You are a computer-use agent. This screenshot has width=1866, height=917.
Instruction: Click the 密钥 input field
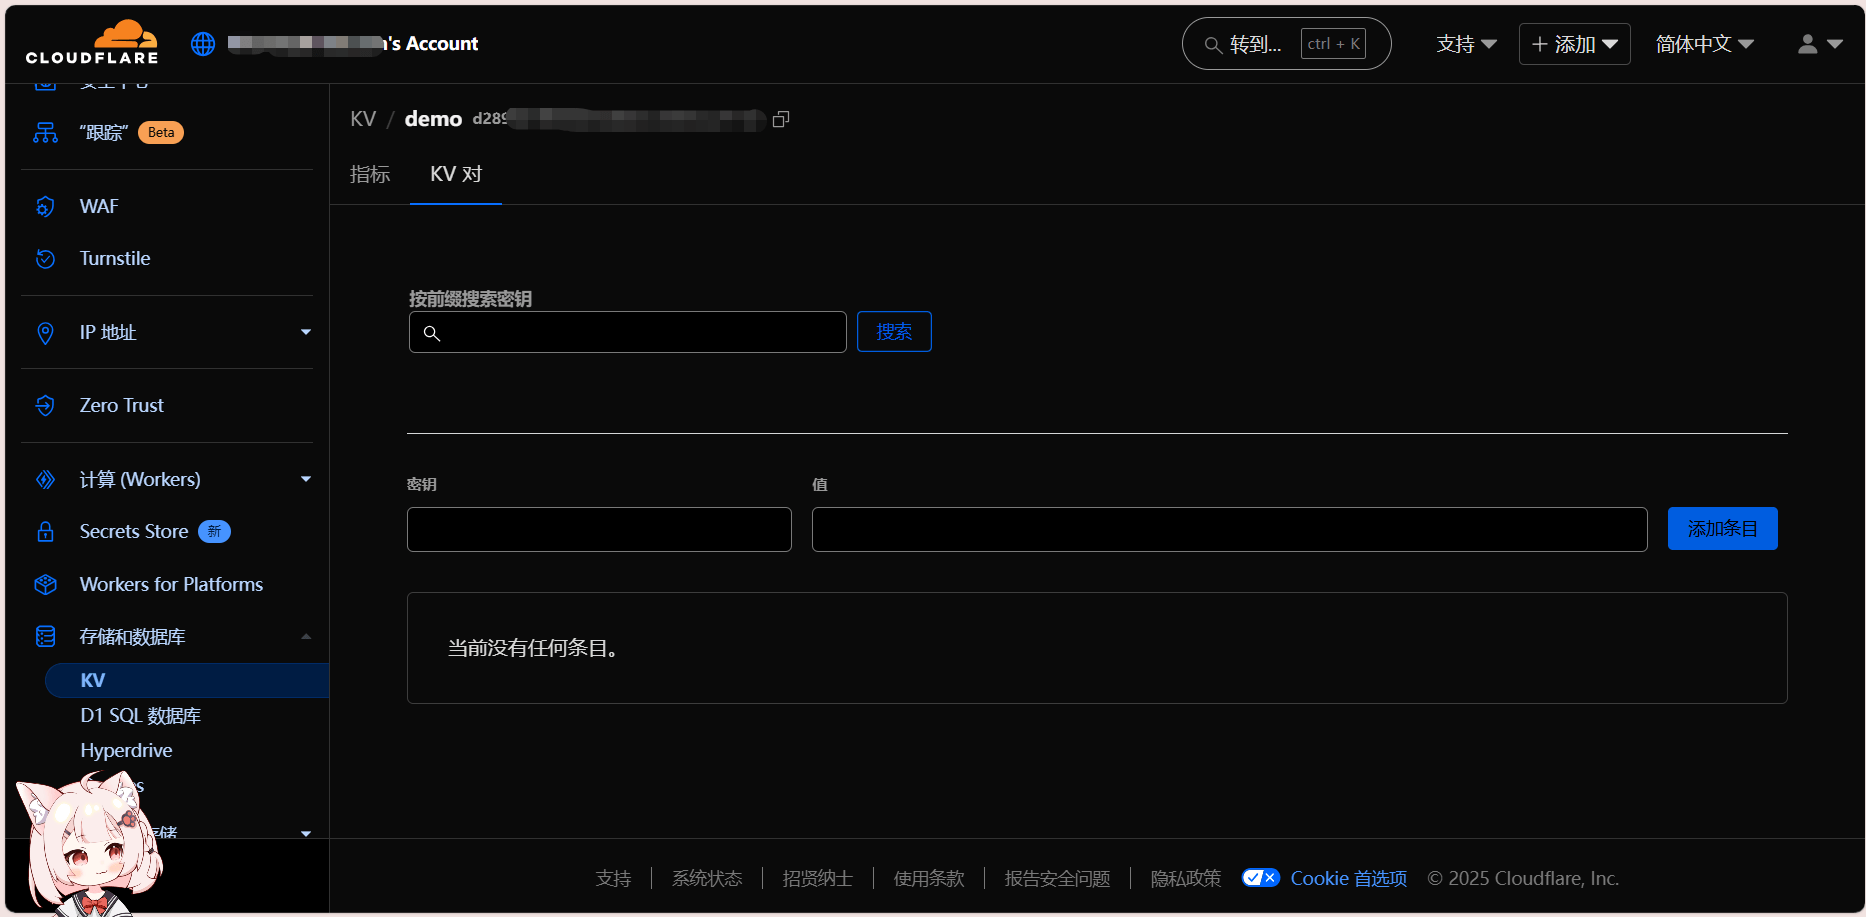pyautogui.click(x=599, y=529)
